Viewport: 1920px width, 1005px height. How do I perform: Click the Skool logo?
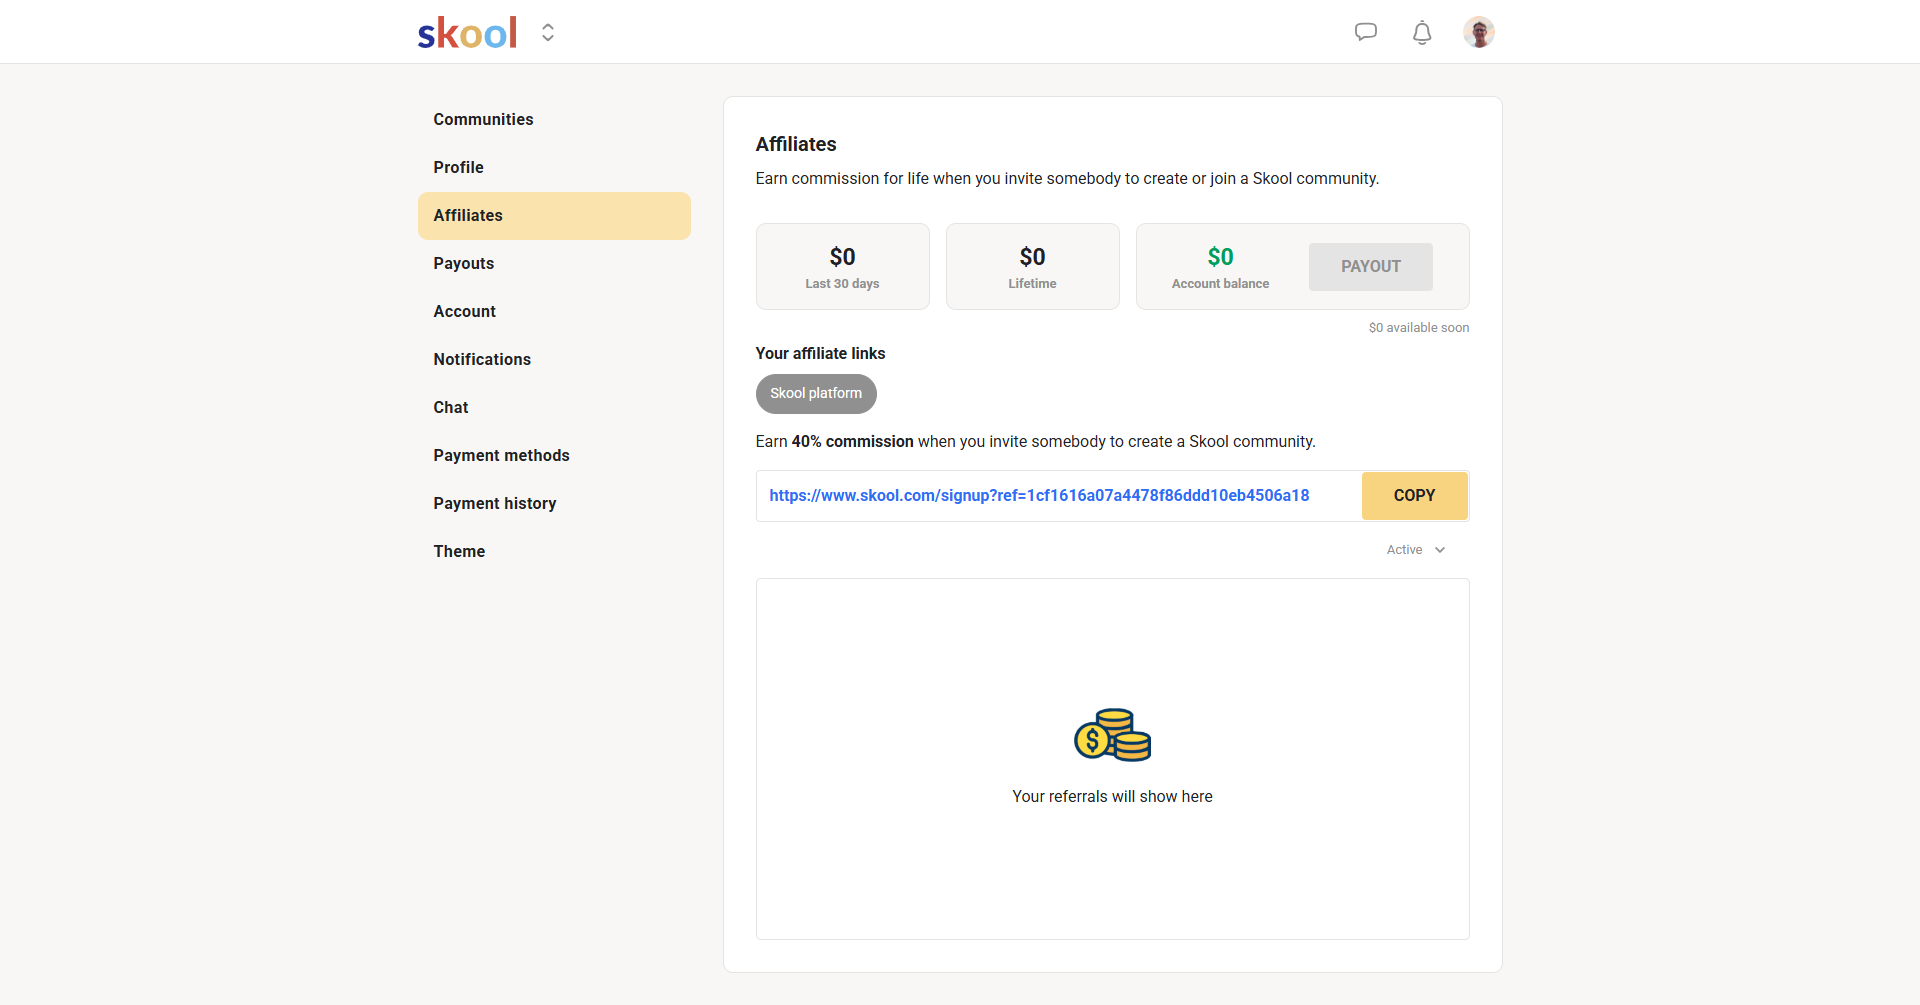467,33
